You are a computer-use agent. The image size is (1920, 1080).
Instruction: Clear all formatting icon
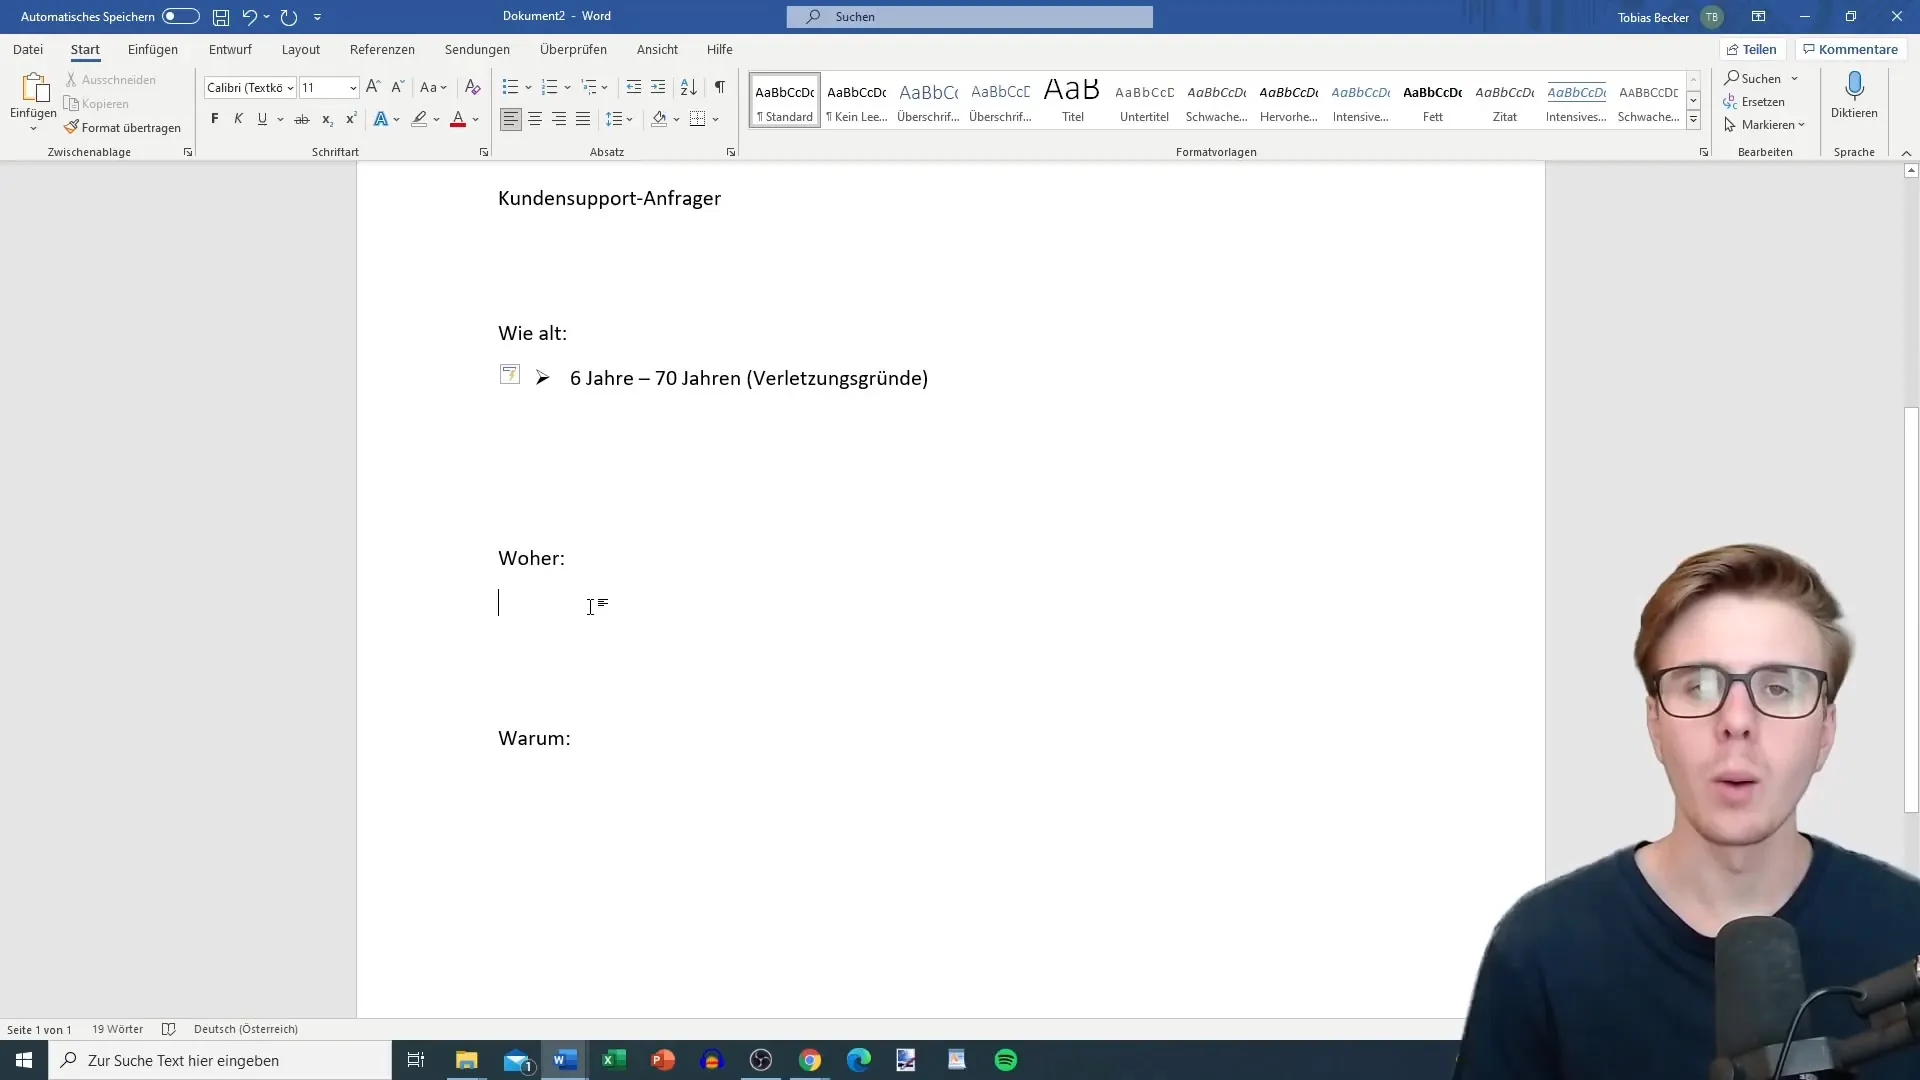point(473,87)
